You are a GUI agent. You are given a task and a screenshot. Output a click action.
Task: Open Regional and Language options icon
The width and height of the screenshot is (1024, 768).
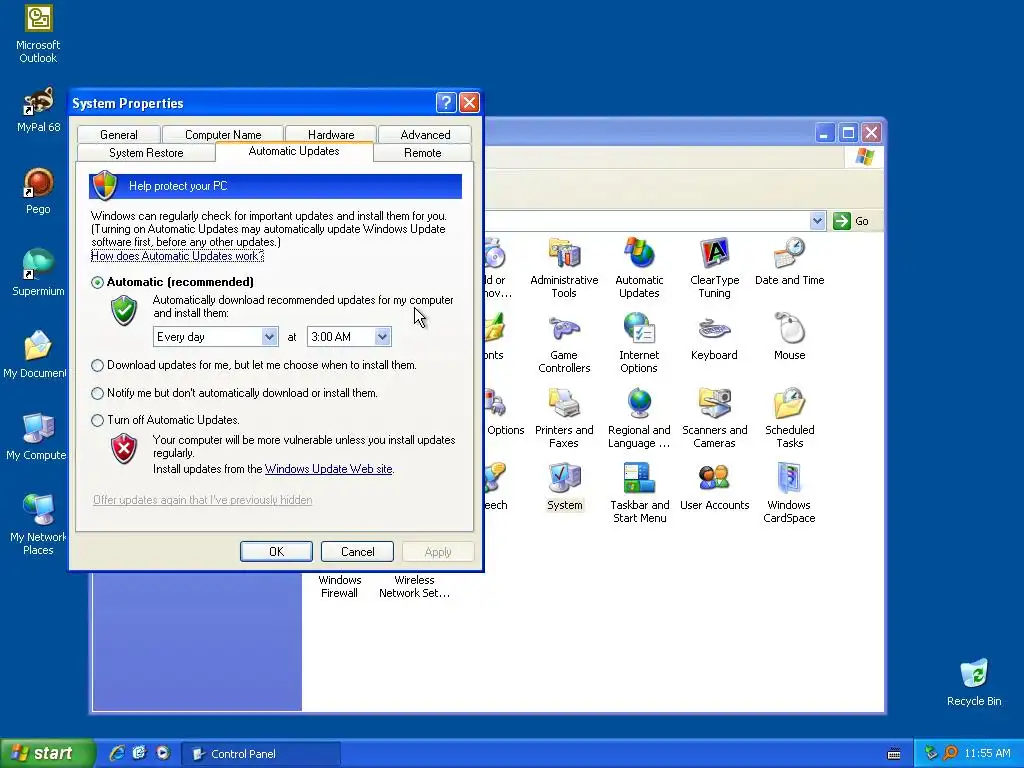pyautogui.click(x=639, y=418)
